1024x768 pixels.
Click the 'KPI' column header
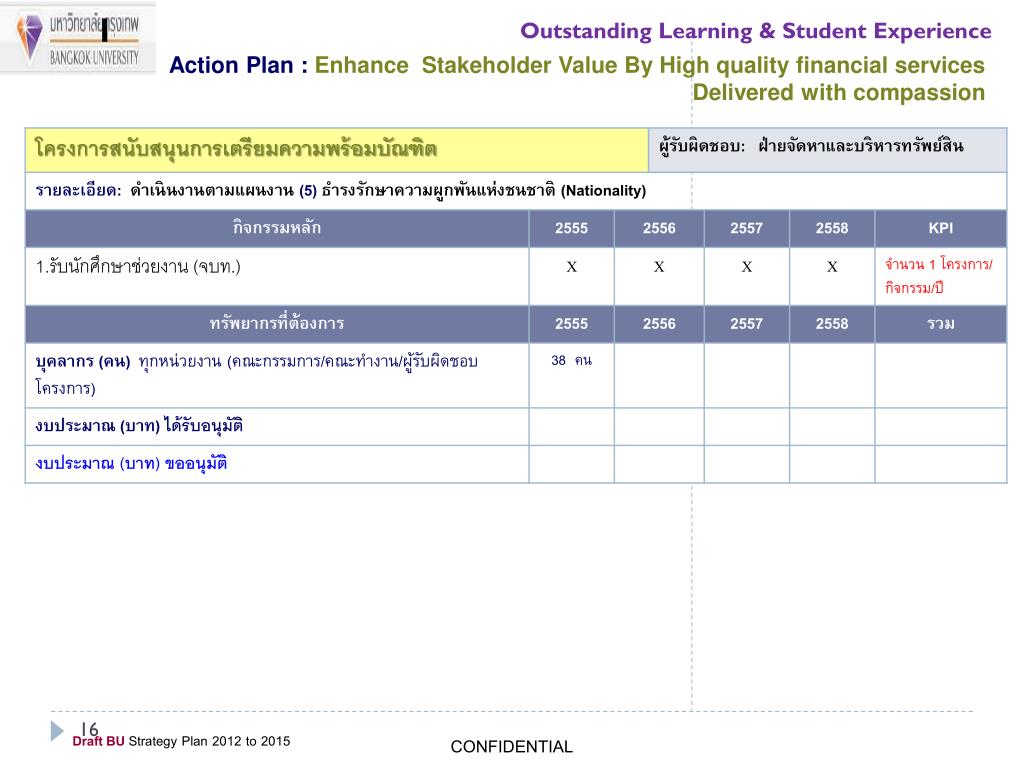coord(941,228)
